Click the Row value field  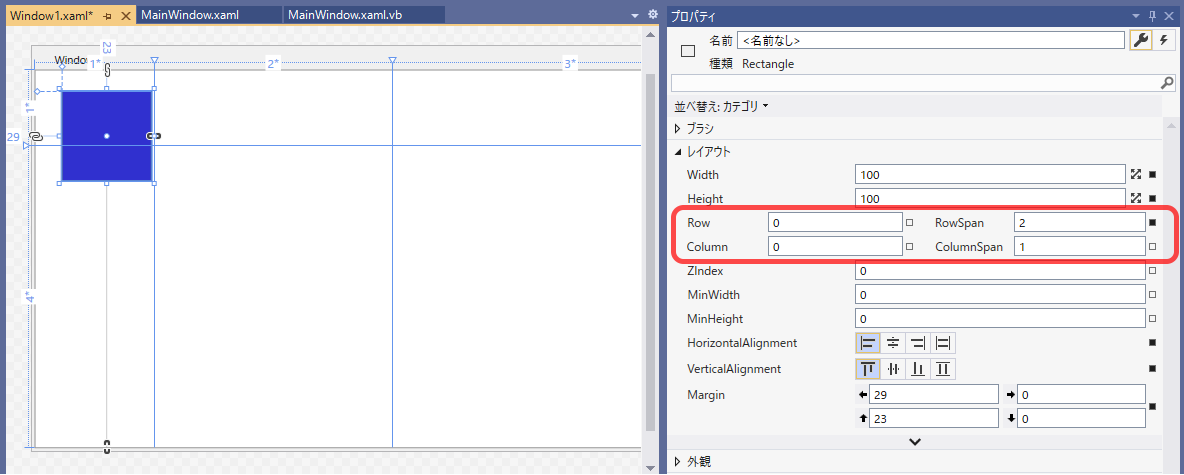click(835, 223)
